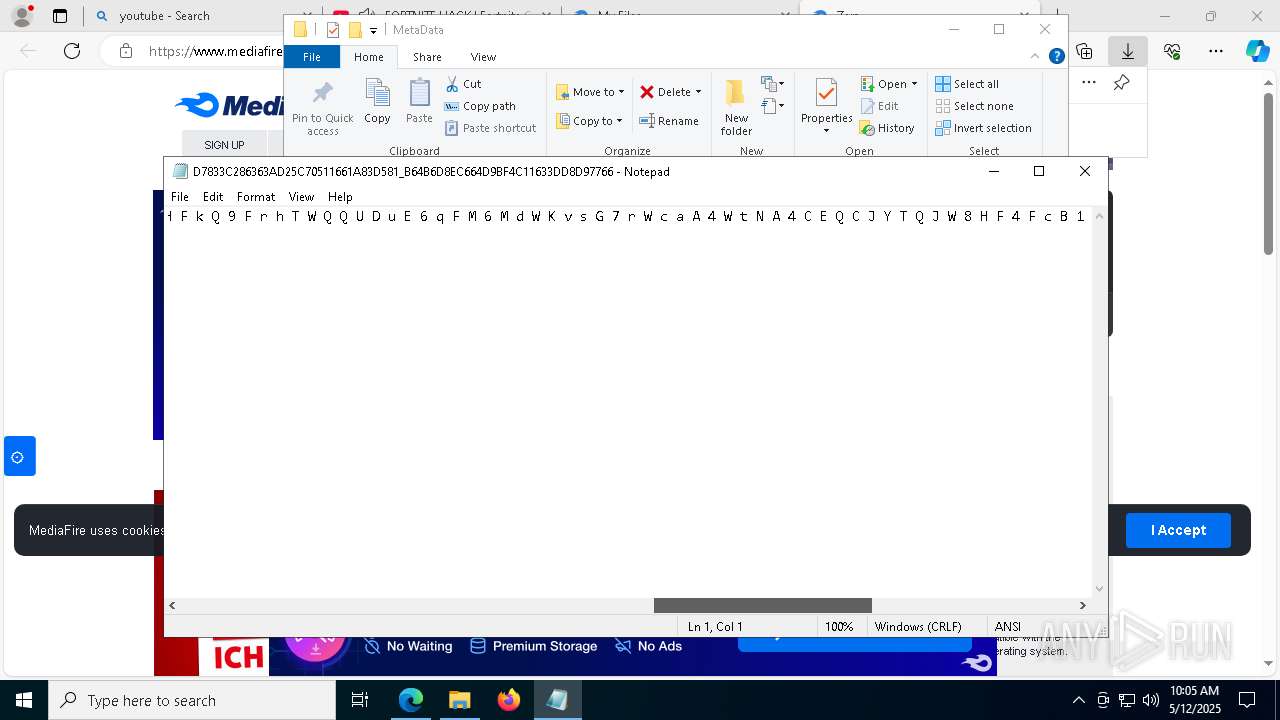
Task: Open File Explorer from taskbar
Action: [459, 700]
